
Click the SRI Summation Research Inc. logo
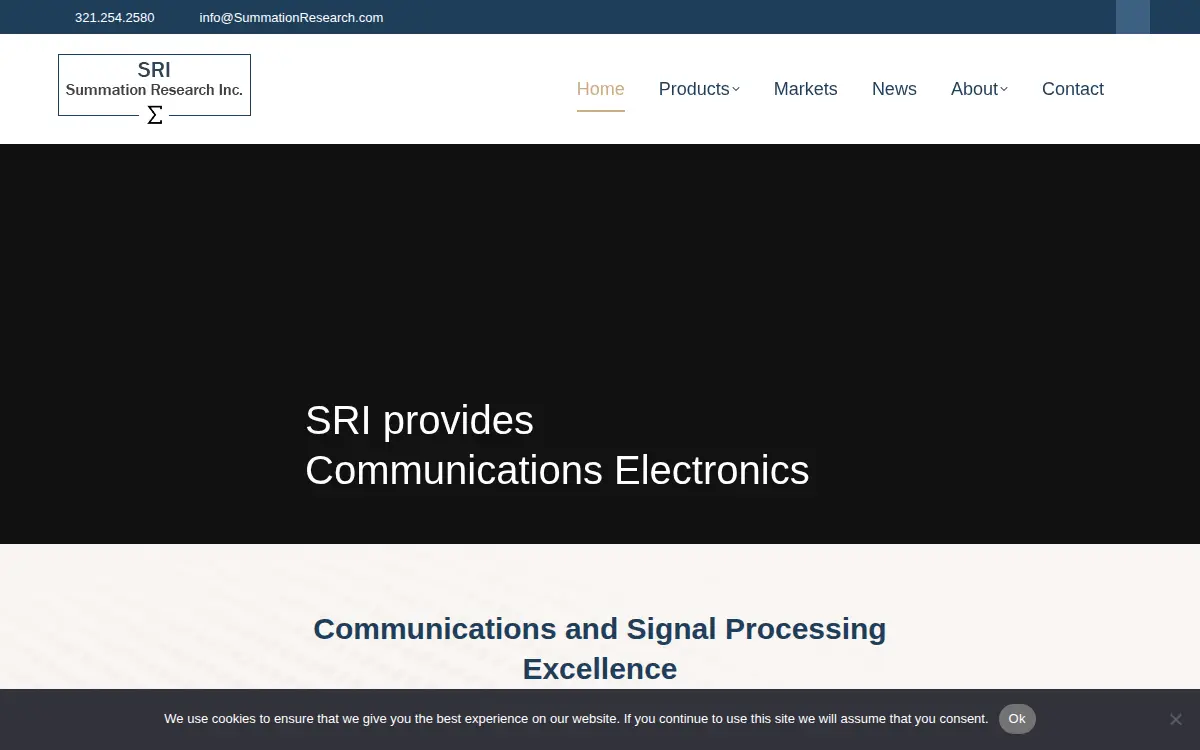coord(154,89)
